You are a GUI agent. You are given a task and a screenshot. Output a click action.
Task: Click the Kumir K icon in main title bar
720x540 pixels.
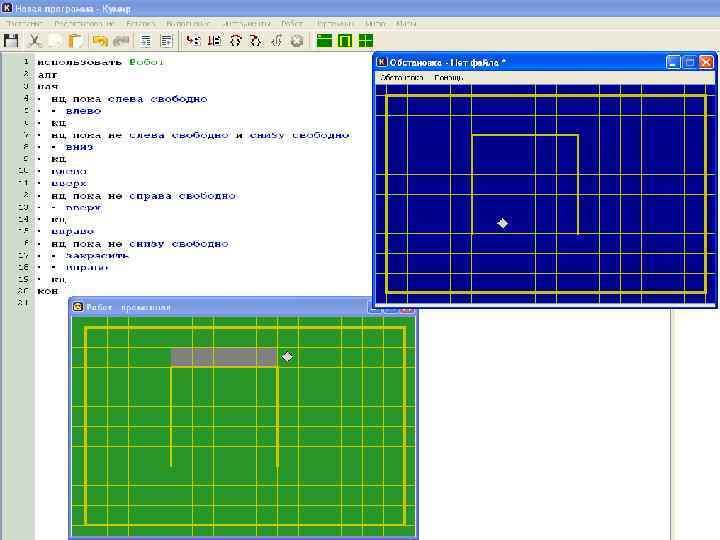(x=7, y=8)
